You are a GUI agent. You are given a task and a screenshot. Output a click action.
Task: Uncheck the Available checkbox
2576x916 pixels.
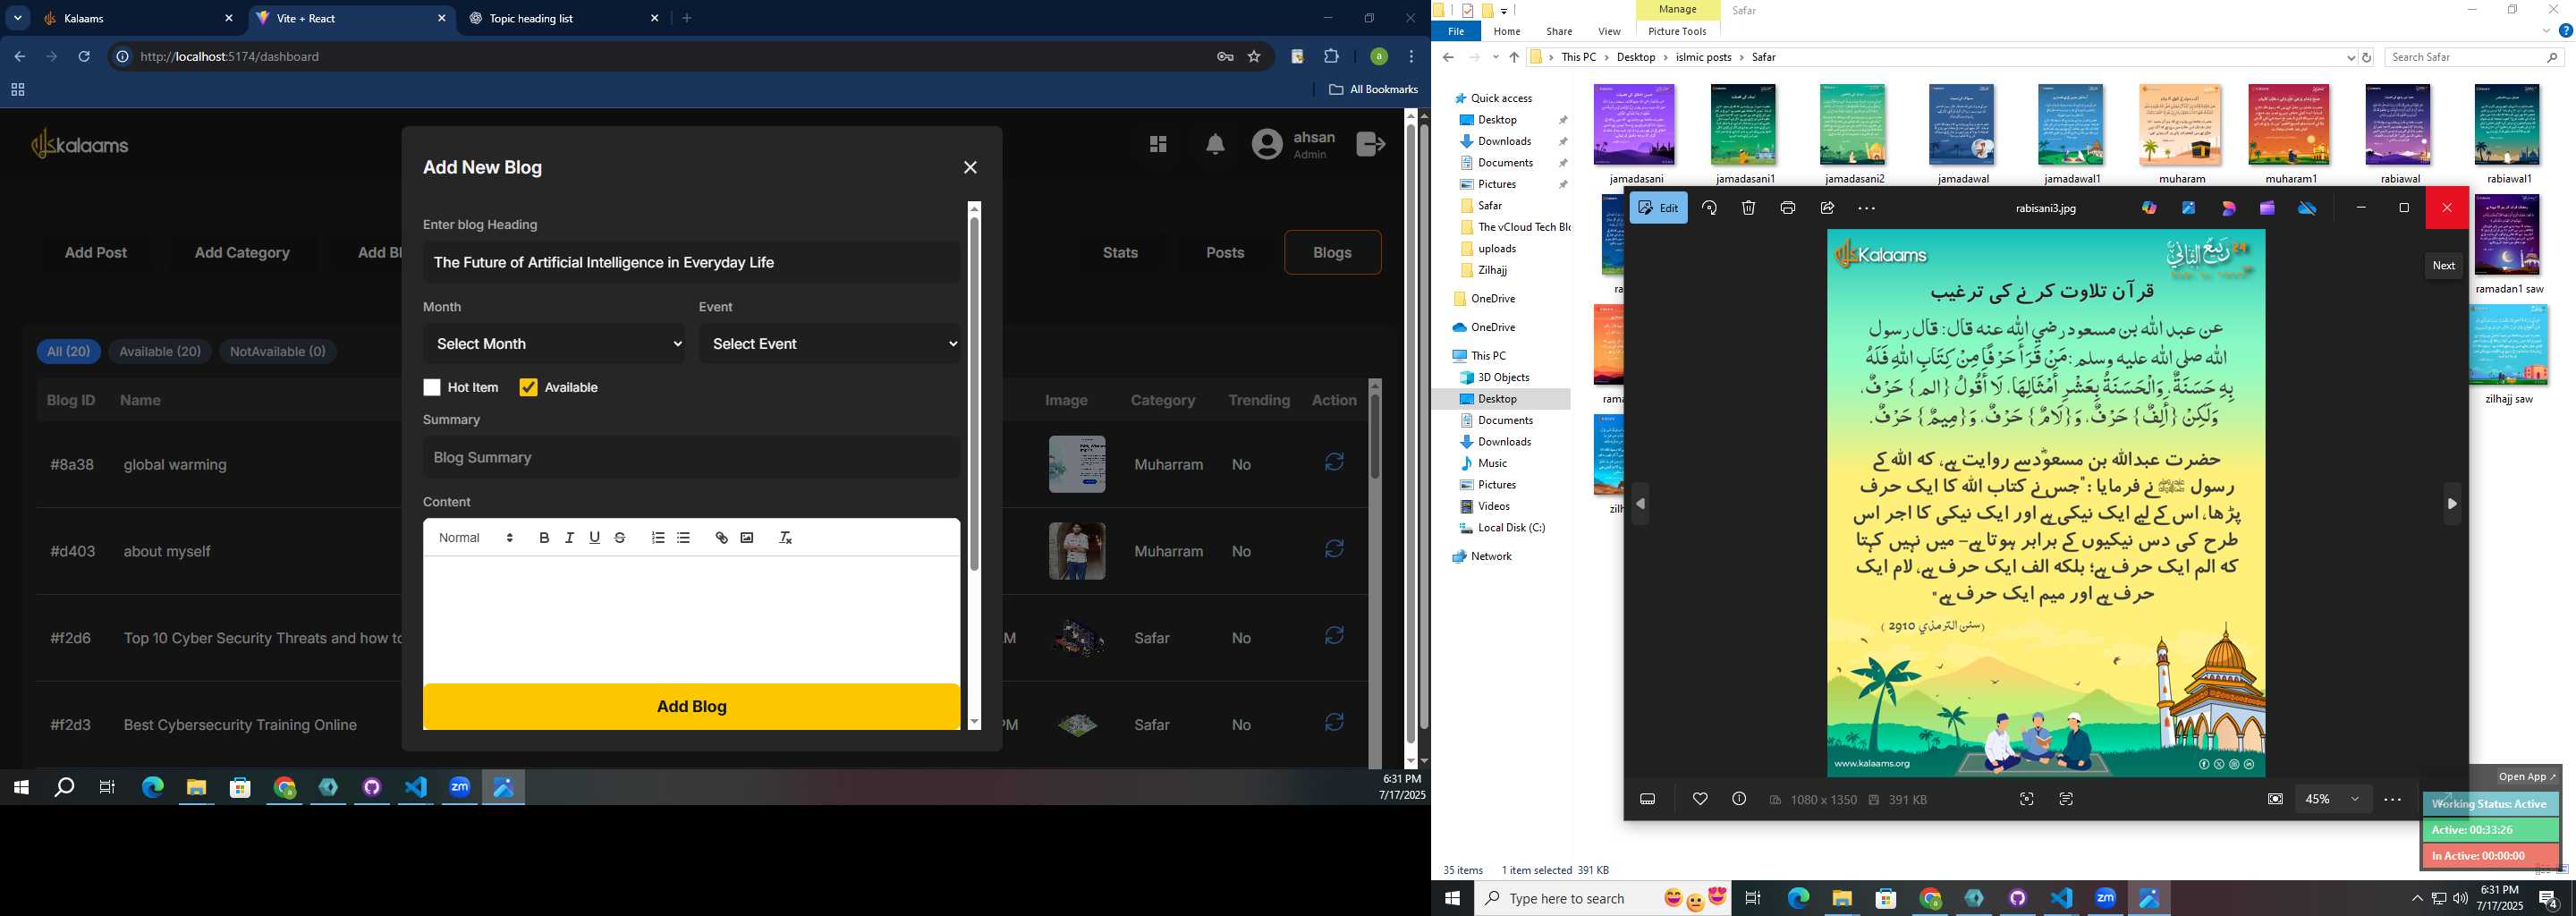point(529,387)
